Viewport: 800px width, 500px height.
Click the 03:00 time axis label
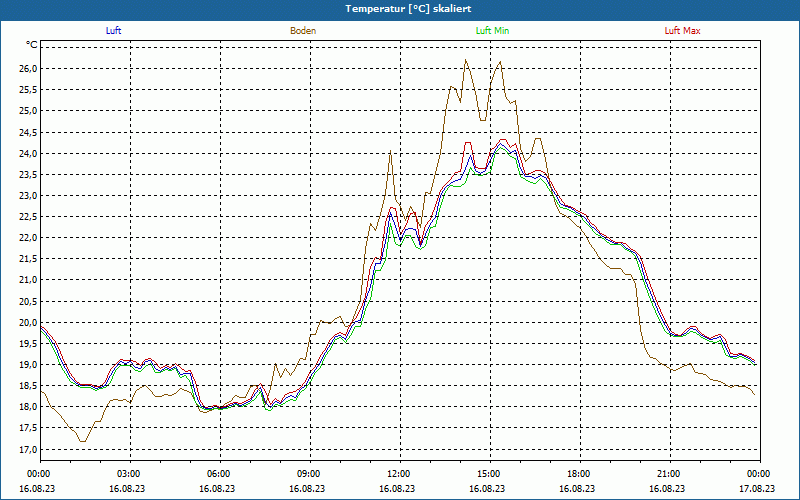coord(130,474)
